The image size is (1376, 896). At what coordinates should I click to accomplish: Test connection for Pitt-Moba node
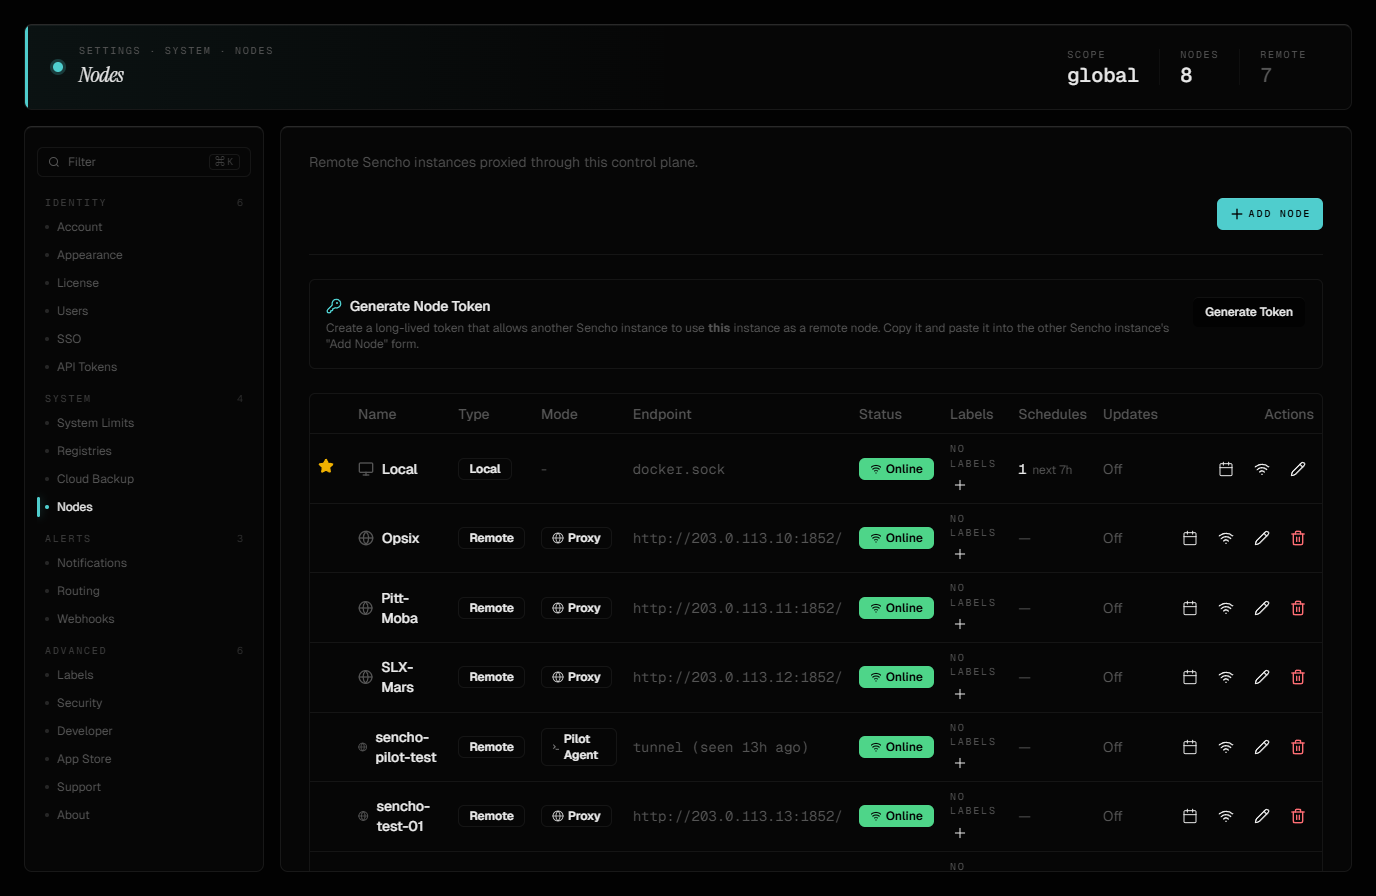coord(1226,608)
